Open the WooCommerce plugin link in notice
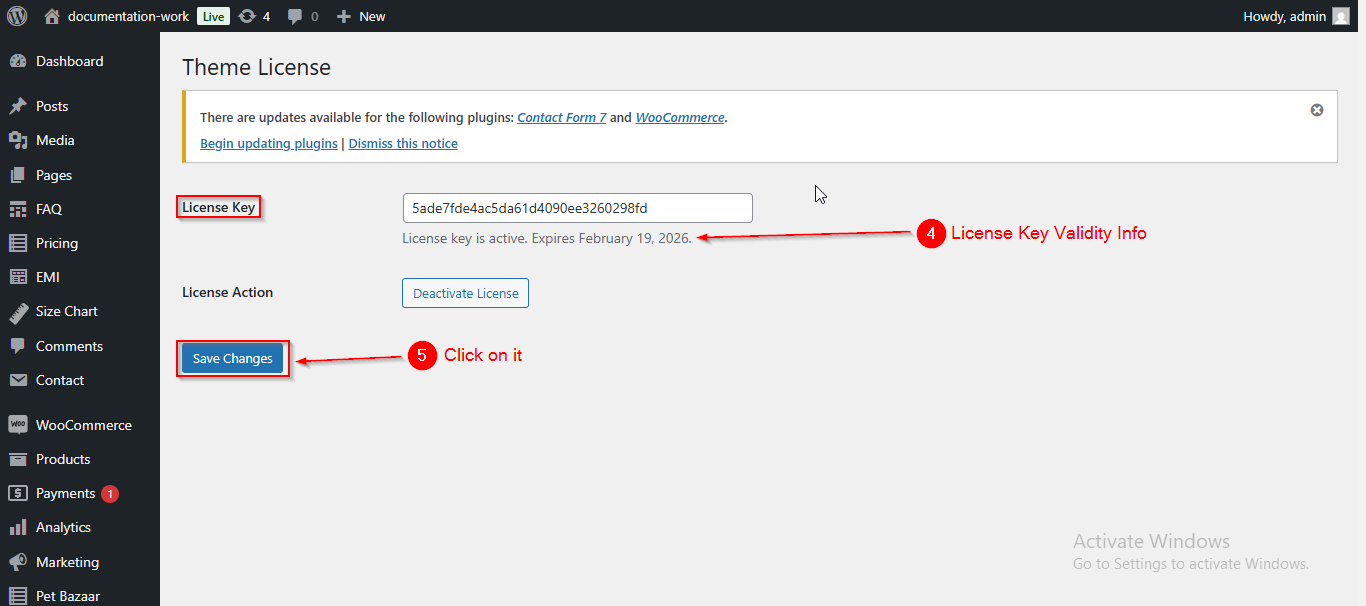The width and height of the screenshot is (1366, 606). (x=680, y=117)
